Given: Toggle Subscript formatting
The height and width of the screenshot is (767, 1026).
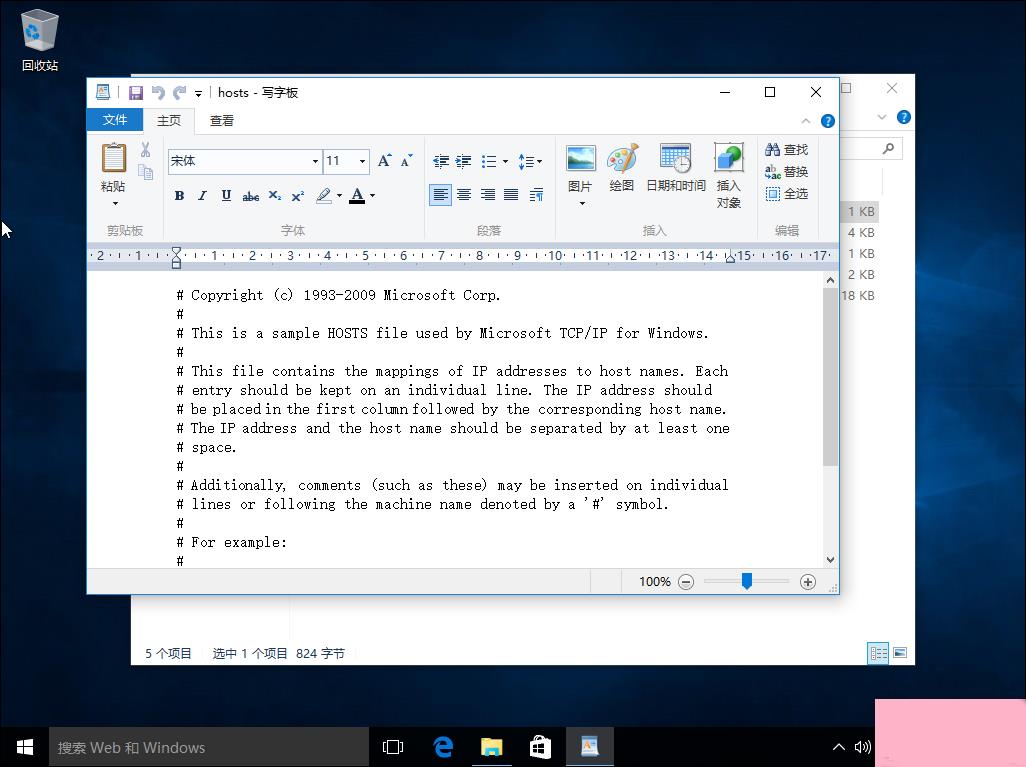Looking at the screenshot, I should click(275, 196).
